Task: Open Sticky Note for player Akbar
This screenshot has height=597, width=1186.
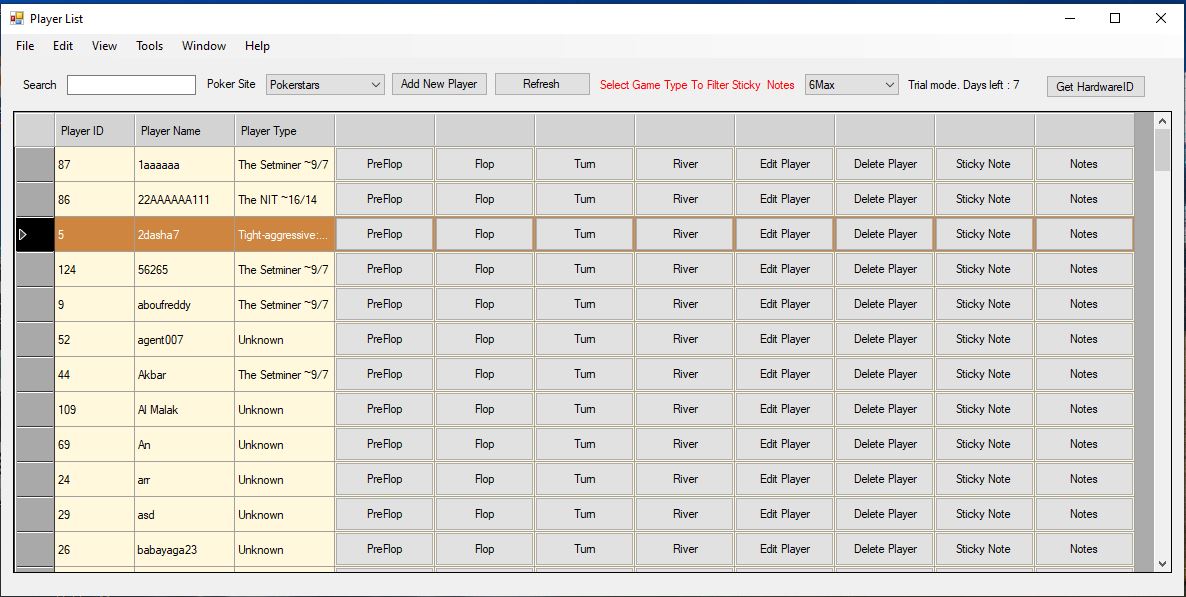Action: coord(983,374)
